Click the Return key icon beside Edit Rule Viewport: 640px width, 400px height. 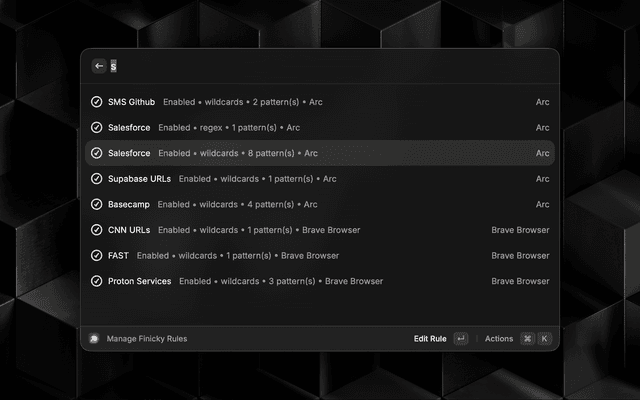tap(461, 338)
